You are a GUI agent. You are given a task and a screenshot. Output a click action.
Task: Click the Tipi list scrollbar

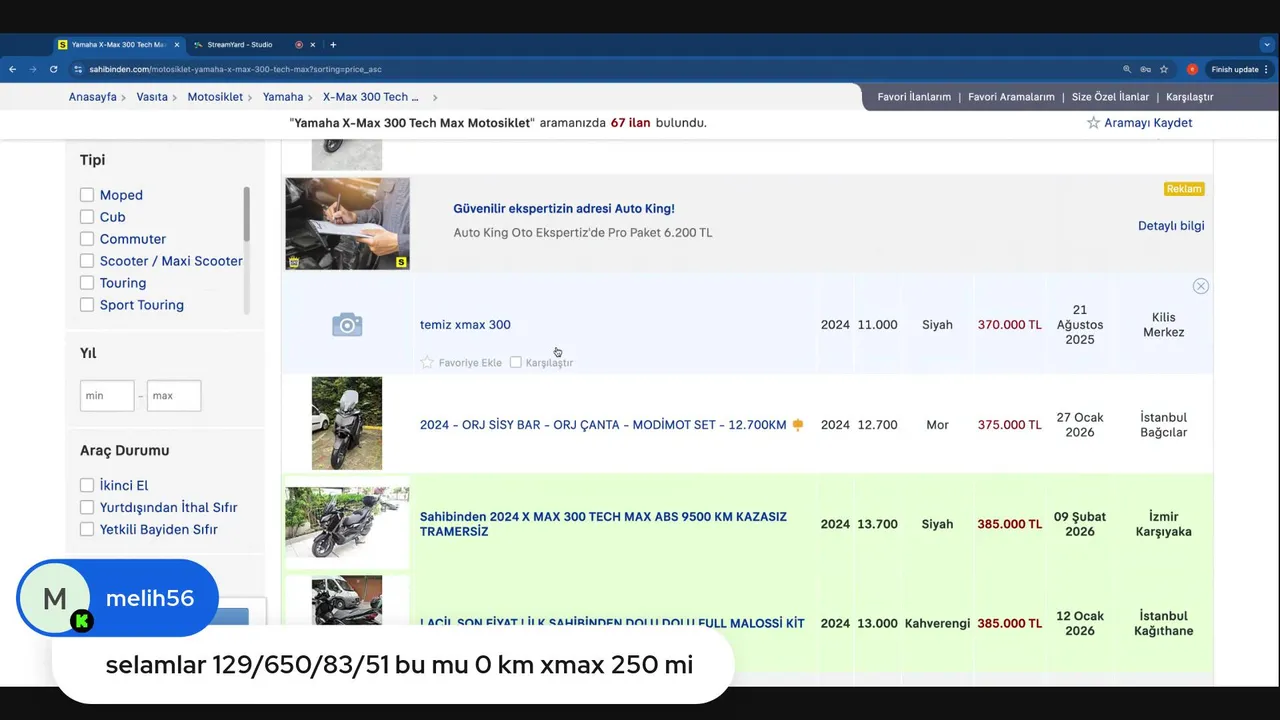click(246, 213)
